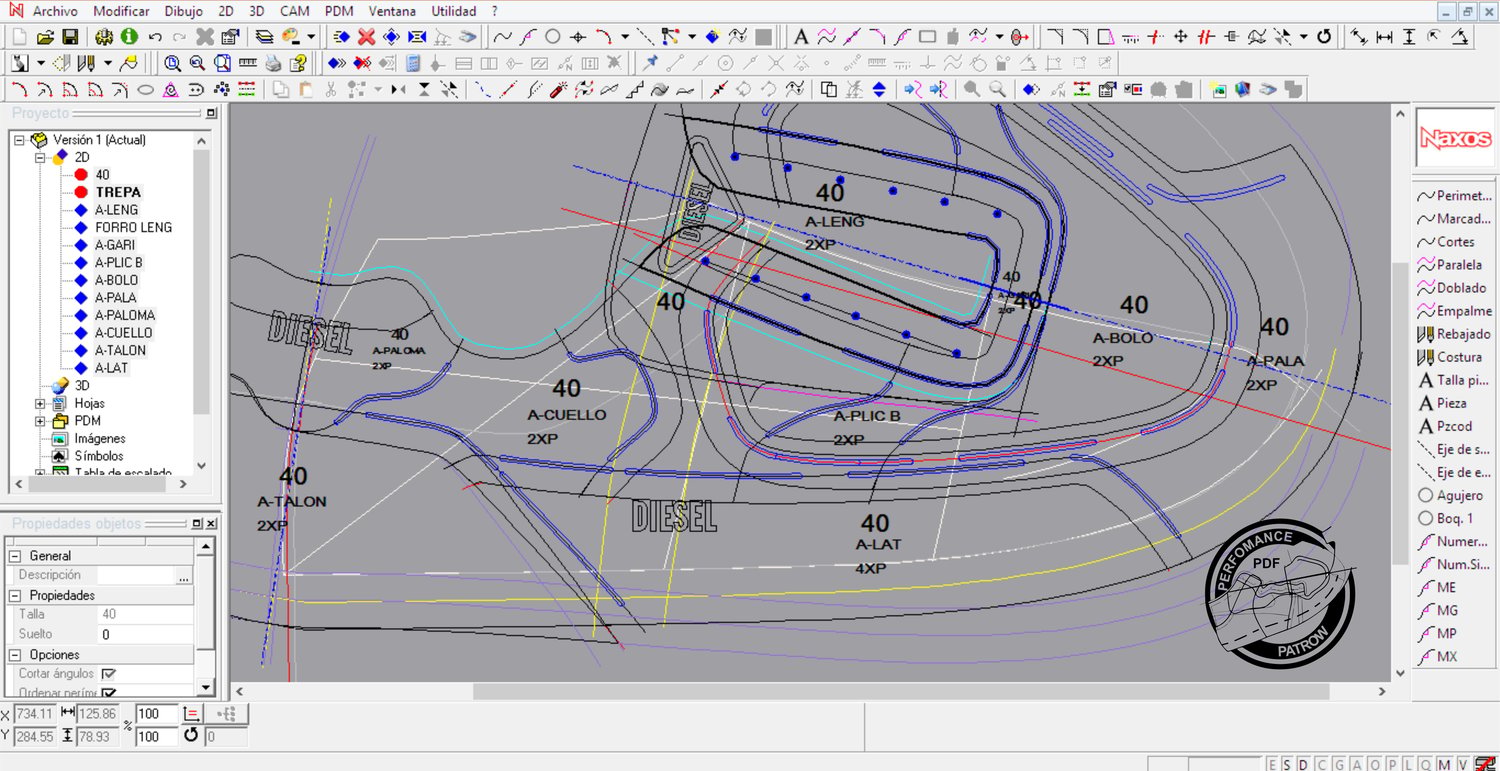
Task: Select the A-LENG piece in tree
Action: pyautogui.click(x=117, y=210)
